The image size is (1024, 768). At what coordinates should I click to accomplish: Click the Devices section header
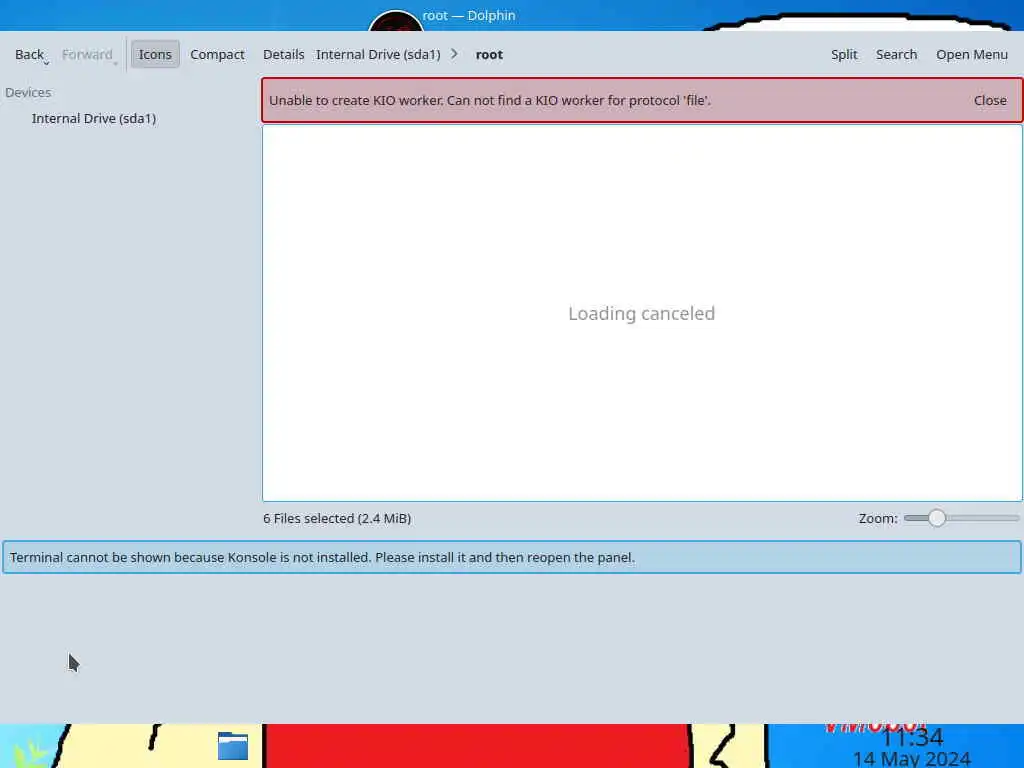click(x=28, y=93)
